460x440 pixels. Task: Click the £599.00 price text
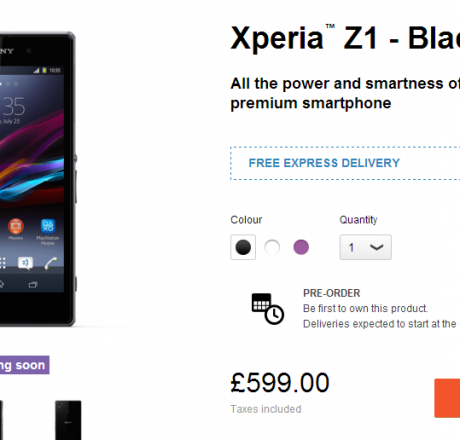[x=280, y=383]
